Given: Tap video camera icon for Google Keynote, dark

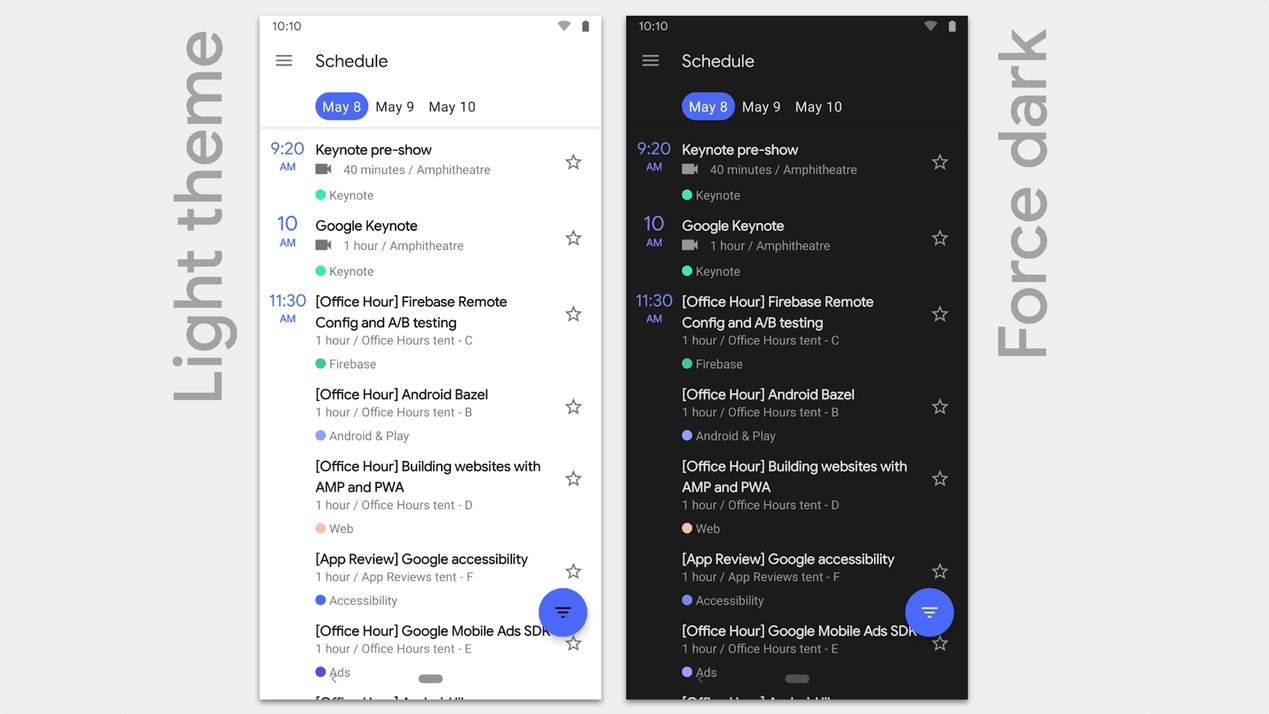Looking at the screenshot, I should point(689,246).
